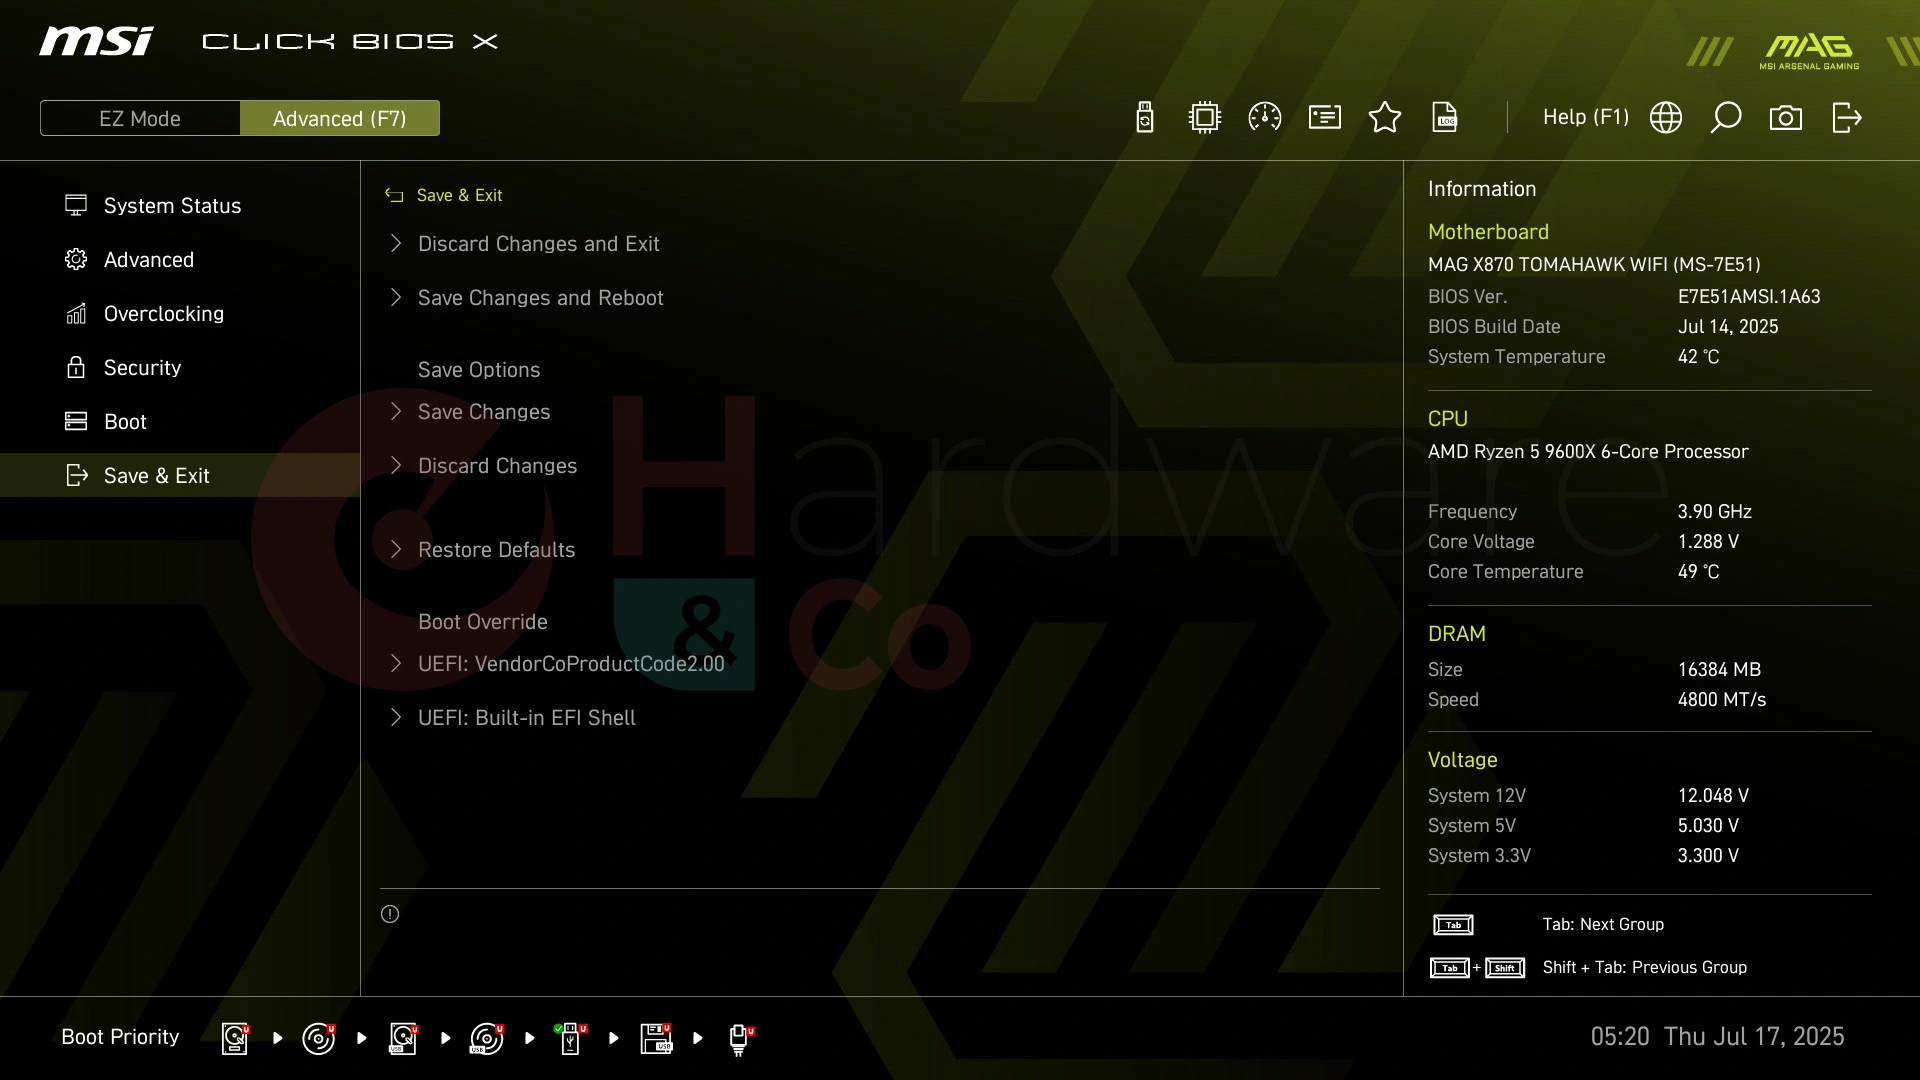Click DRAM speed 4800 MT/s
1920x1080 pixels.
coord(1722,700)
